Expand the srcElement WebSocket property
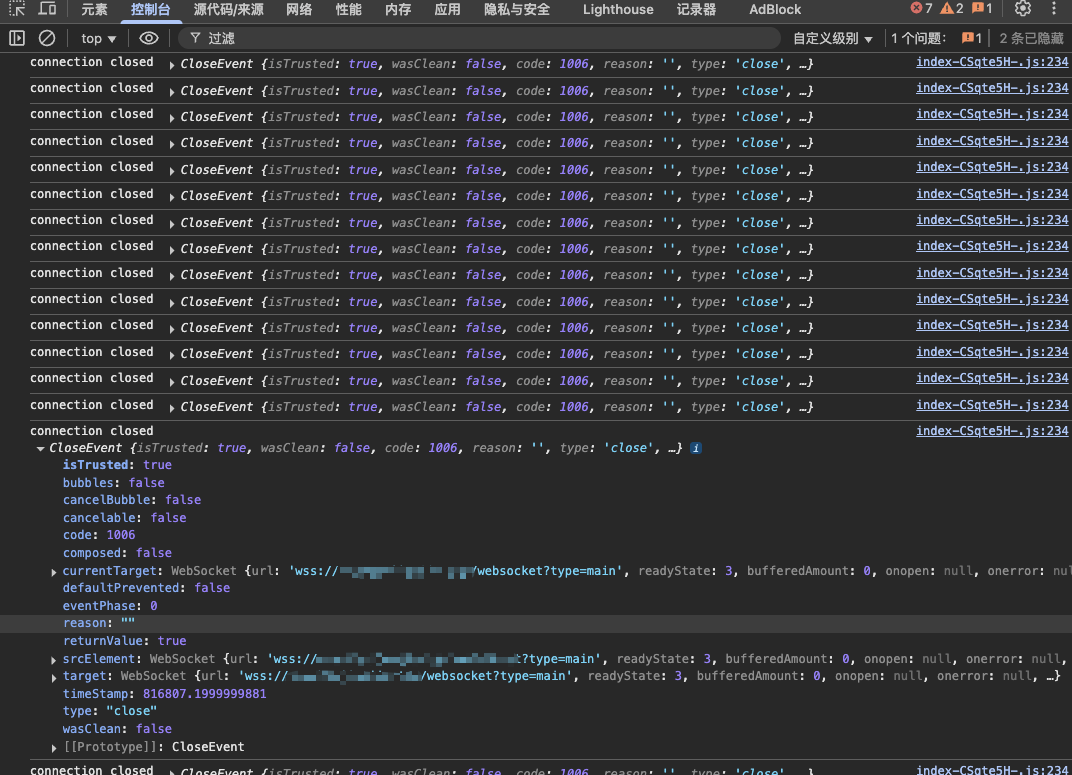The height and width of the screenshot is (775, 1072). coord(54,660)
